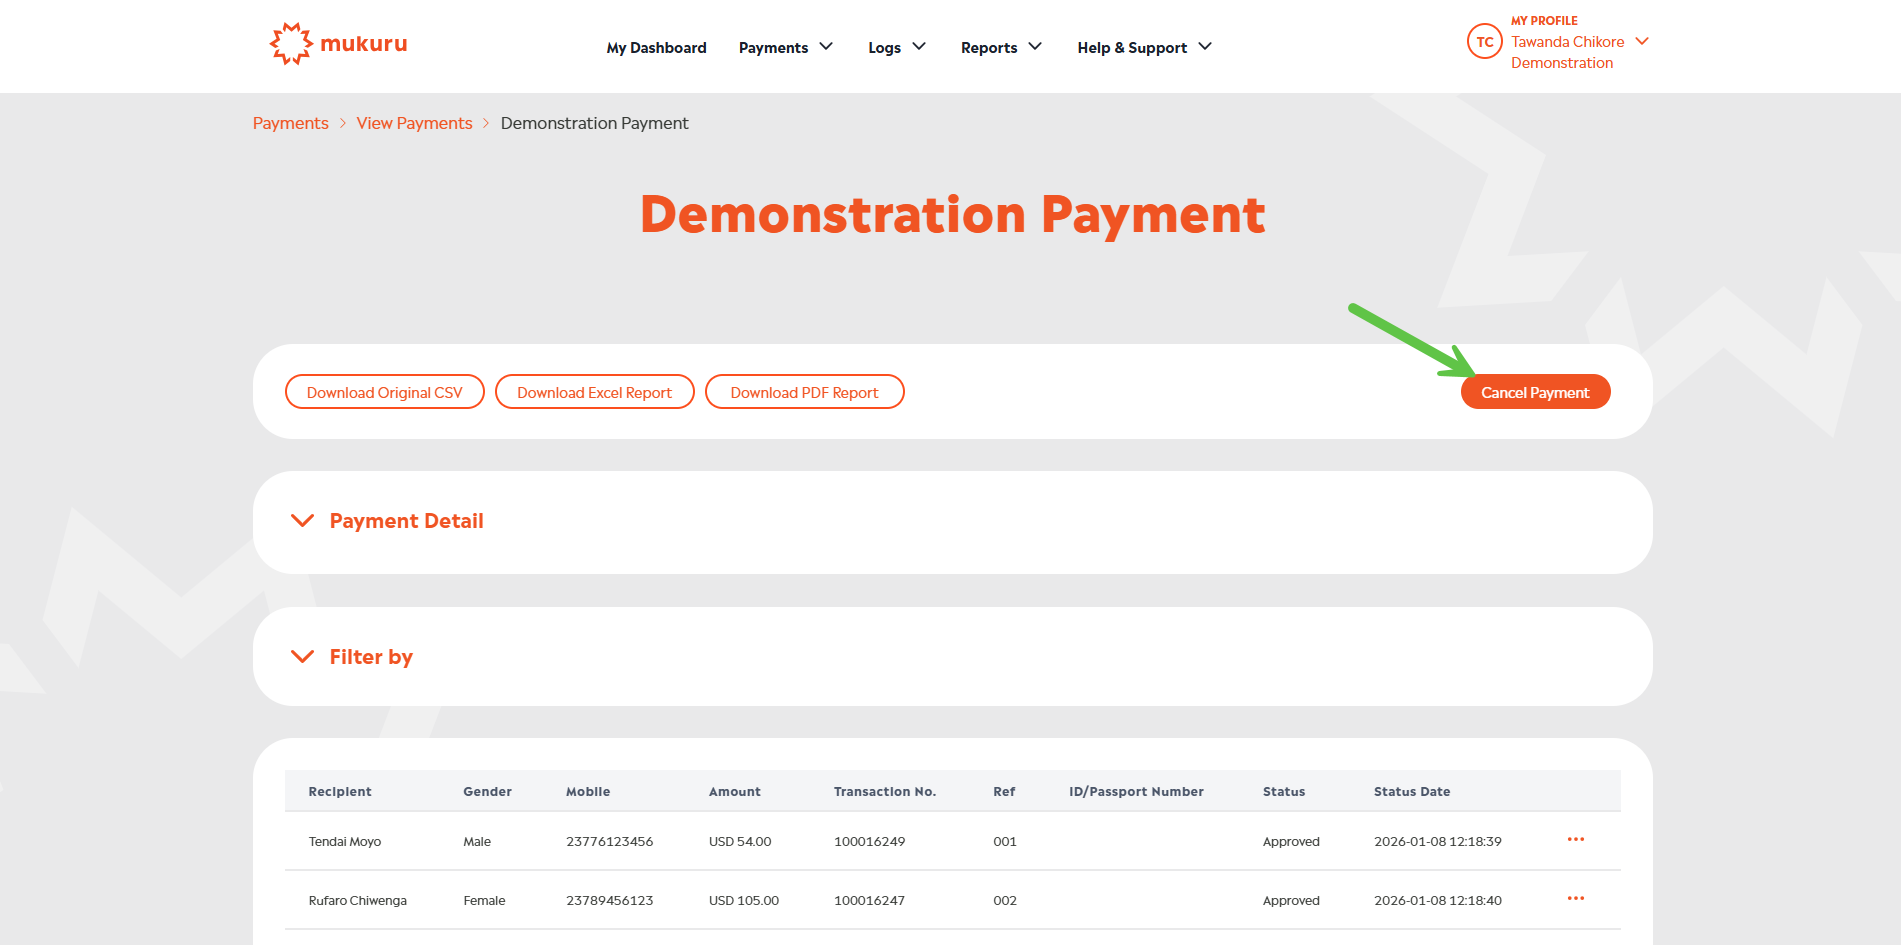This screenshot has width=1901, height=945.
Task: Open the Help & Support menu
Action: 1143,47
